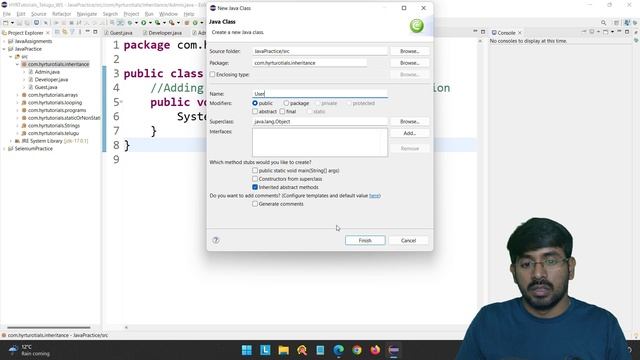Click Add to add interfaces

[409, 133]
